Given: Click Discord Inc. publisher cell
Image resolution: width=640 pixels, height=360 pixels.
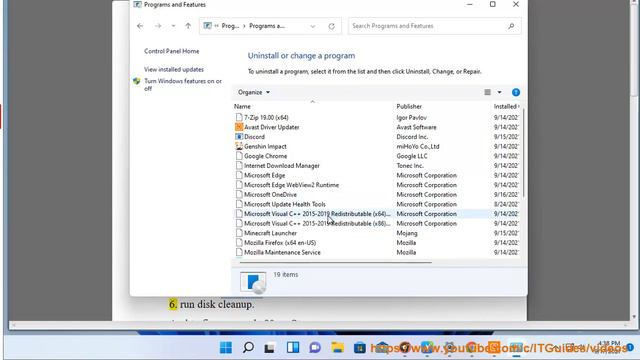Looking at the screenshot, I should 412,137.
